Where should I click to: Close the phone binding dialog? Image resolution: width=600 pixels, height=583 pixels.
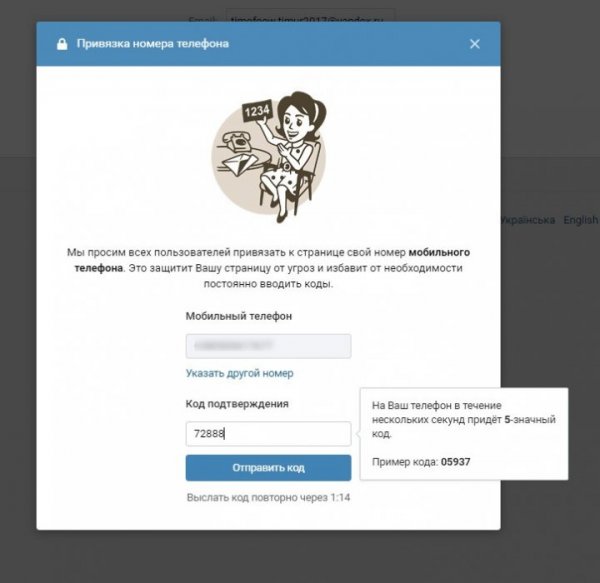pyautogui.click(x=474, y=44)
